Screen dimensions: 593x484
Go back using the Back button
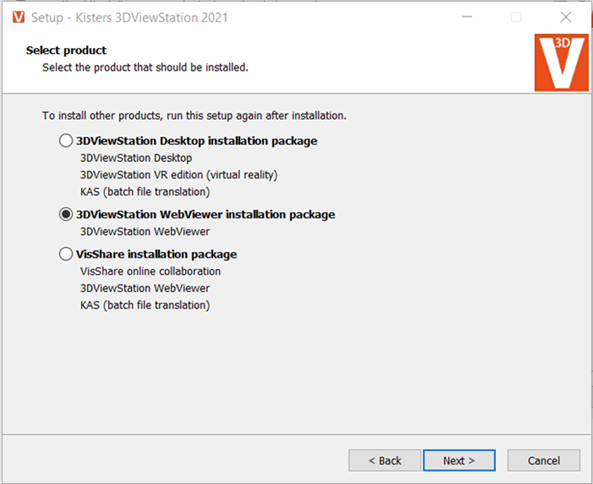(385, 461)
